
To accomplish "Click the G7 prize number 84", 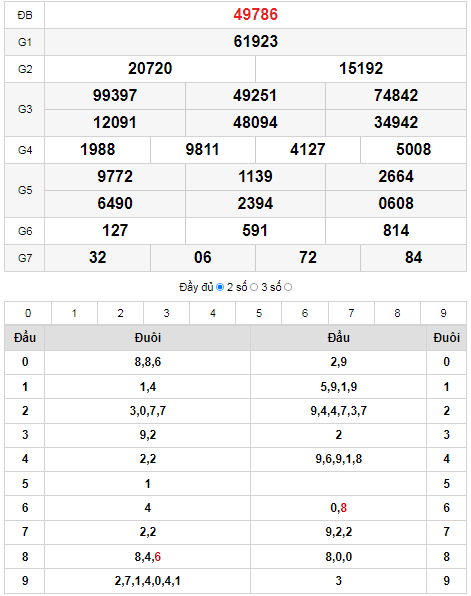I will [x=414, y=257].
